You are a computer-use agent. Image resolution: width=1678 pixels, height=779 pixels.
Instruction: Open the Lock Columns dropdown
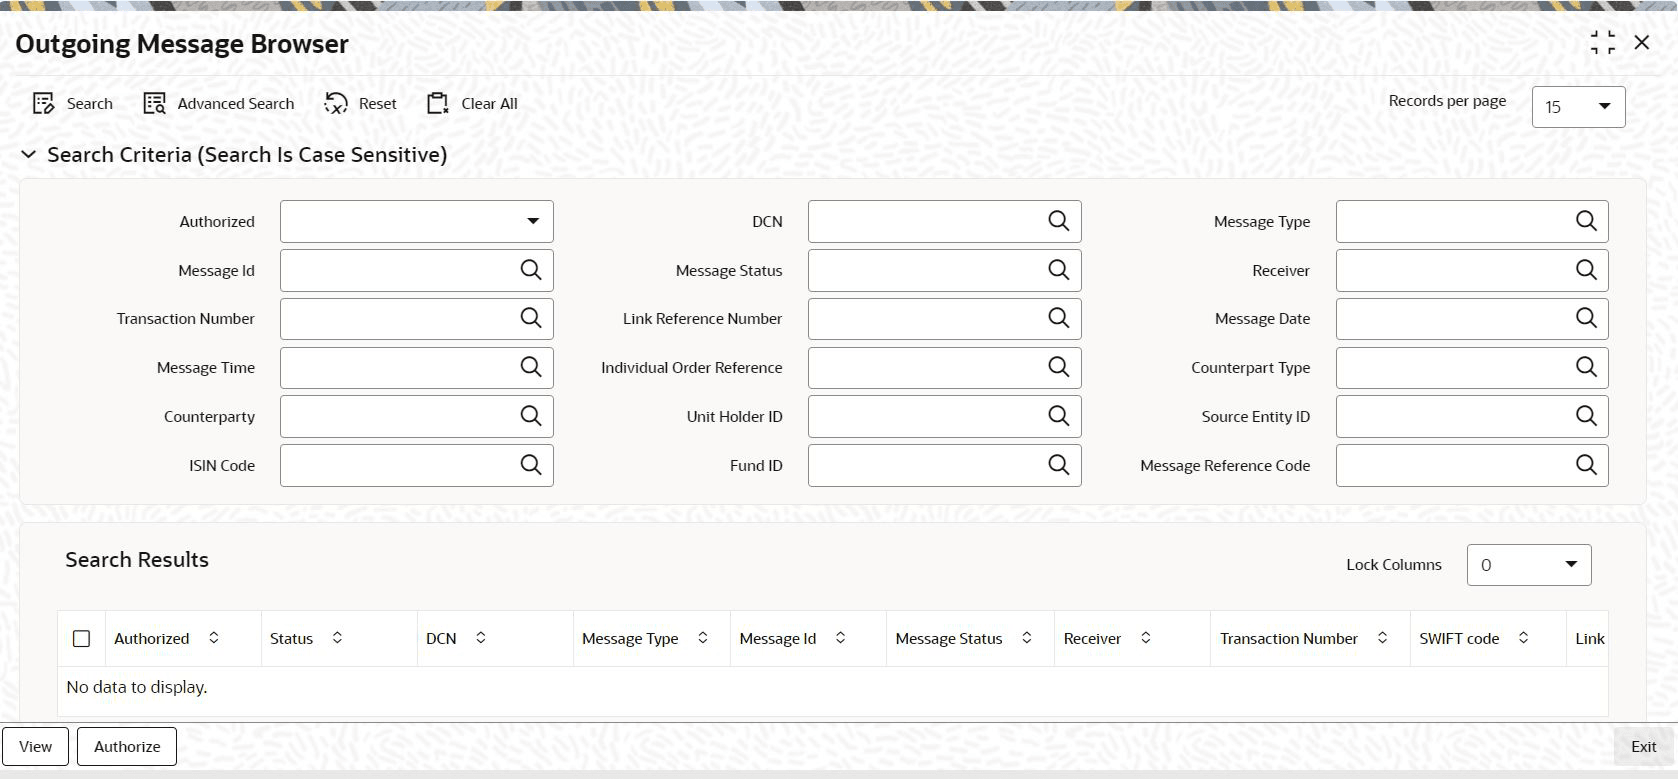click(x=1529, y=565)
